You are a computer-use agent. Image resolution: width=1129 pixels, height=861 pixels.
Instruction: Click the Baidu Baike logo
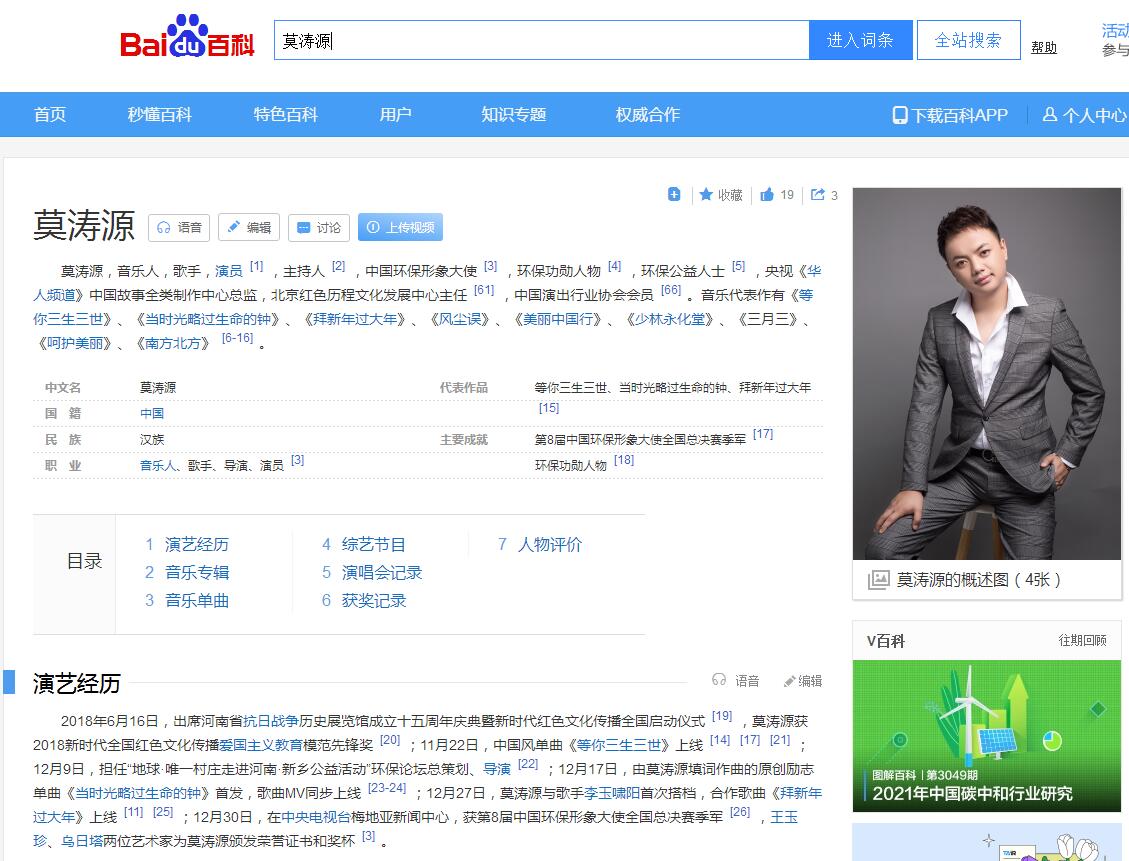pyautogui.click(x=187, y=39)
